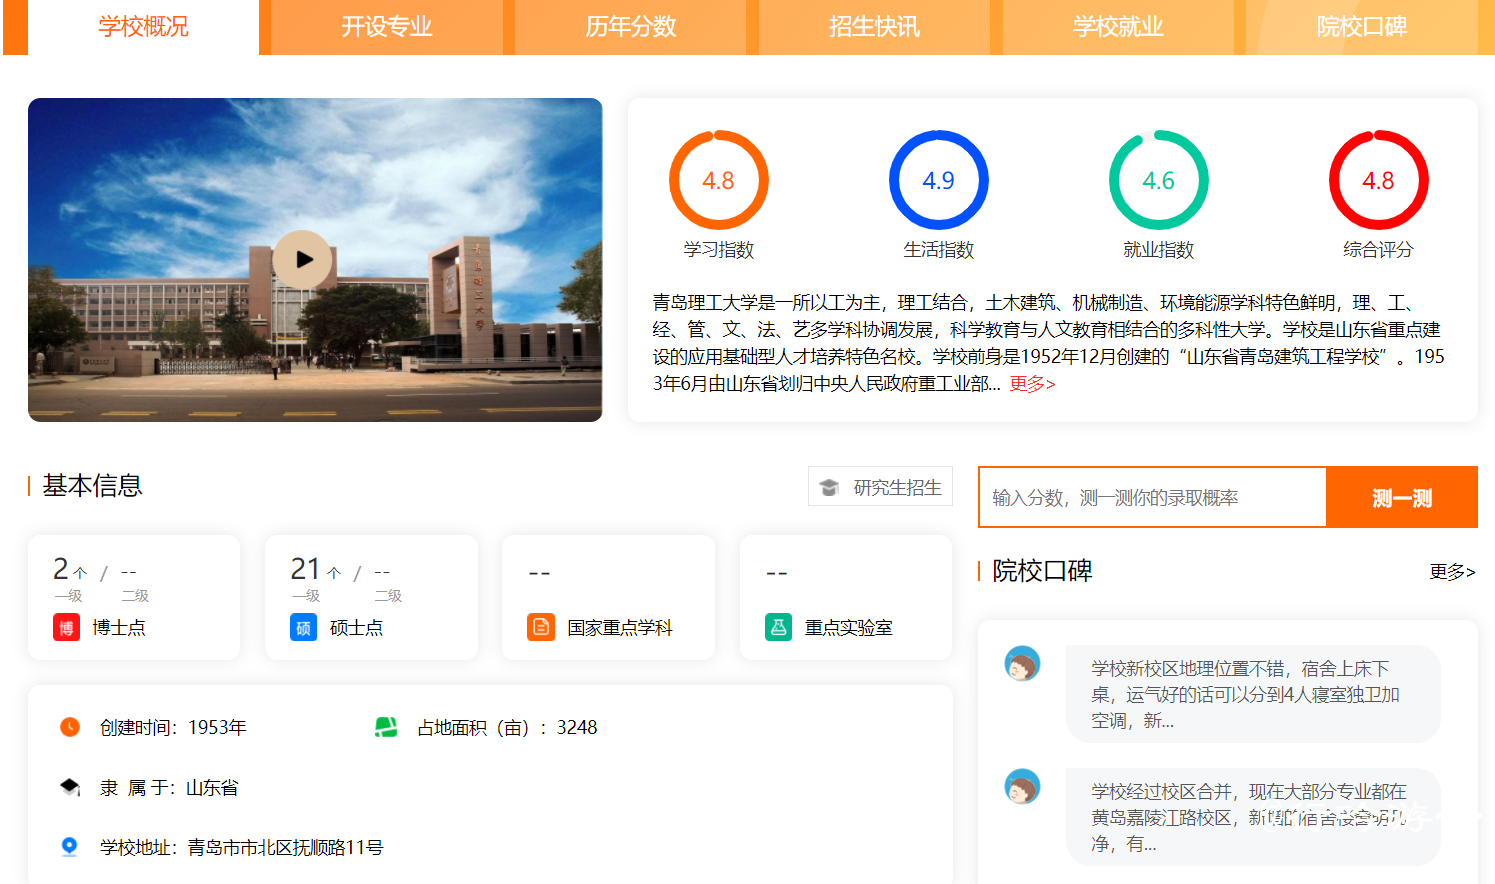Viewport: 1495px width, 884px height.
Task: Click the 生活指数 4.9 blue ring
Action: point(938,180)
